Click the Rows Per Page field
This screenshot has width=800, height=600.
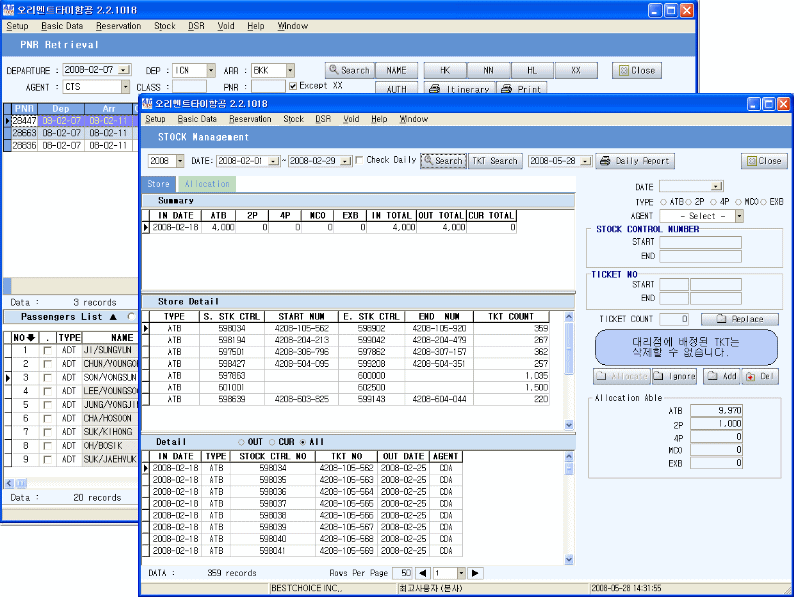[x=403, y=573]
